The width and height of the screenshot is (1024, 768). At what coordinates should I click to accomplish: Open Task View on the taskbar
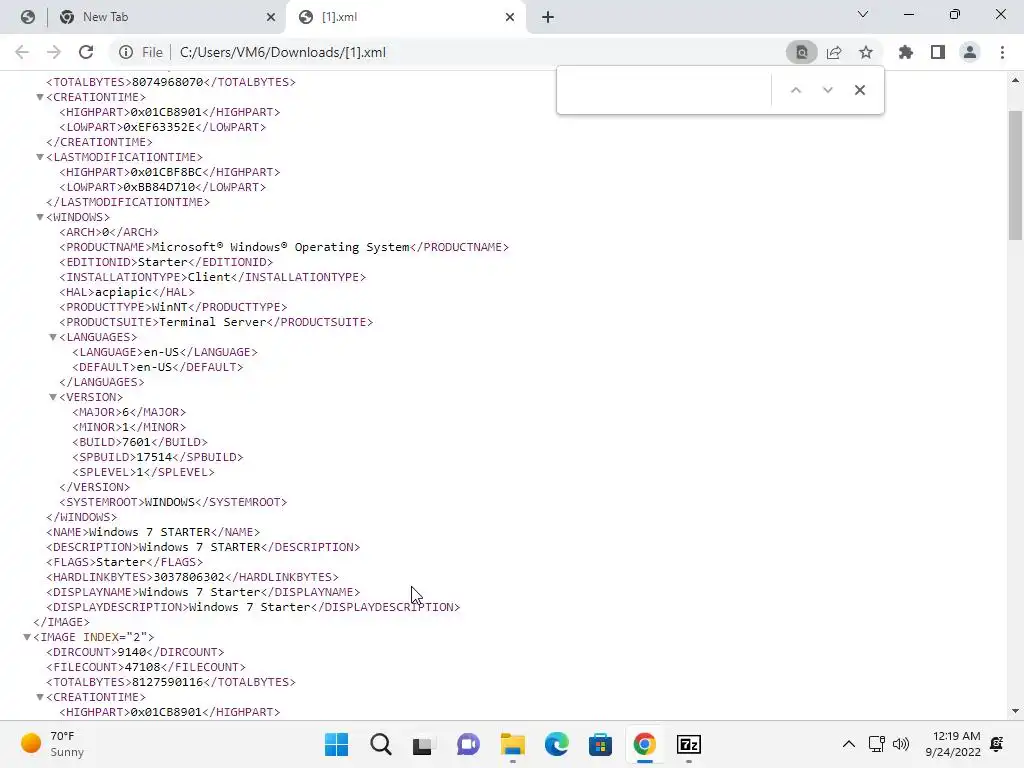tap(423, 744)
